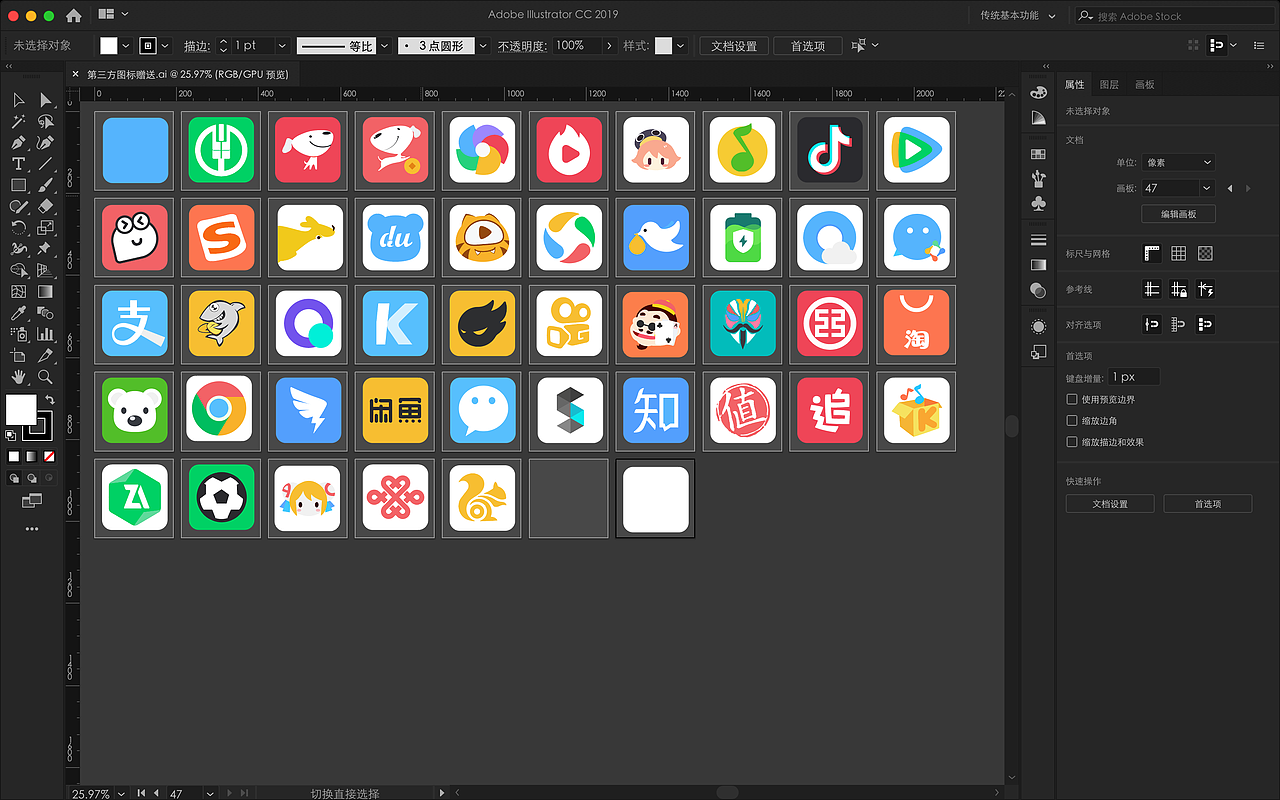Click 文档设置 under 快速操作
Image resolution: width=1280 pixels, height=800 pixels.
(1110, 504)
